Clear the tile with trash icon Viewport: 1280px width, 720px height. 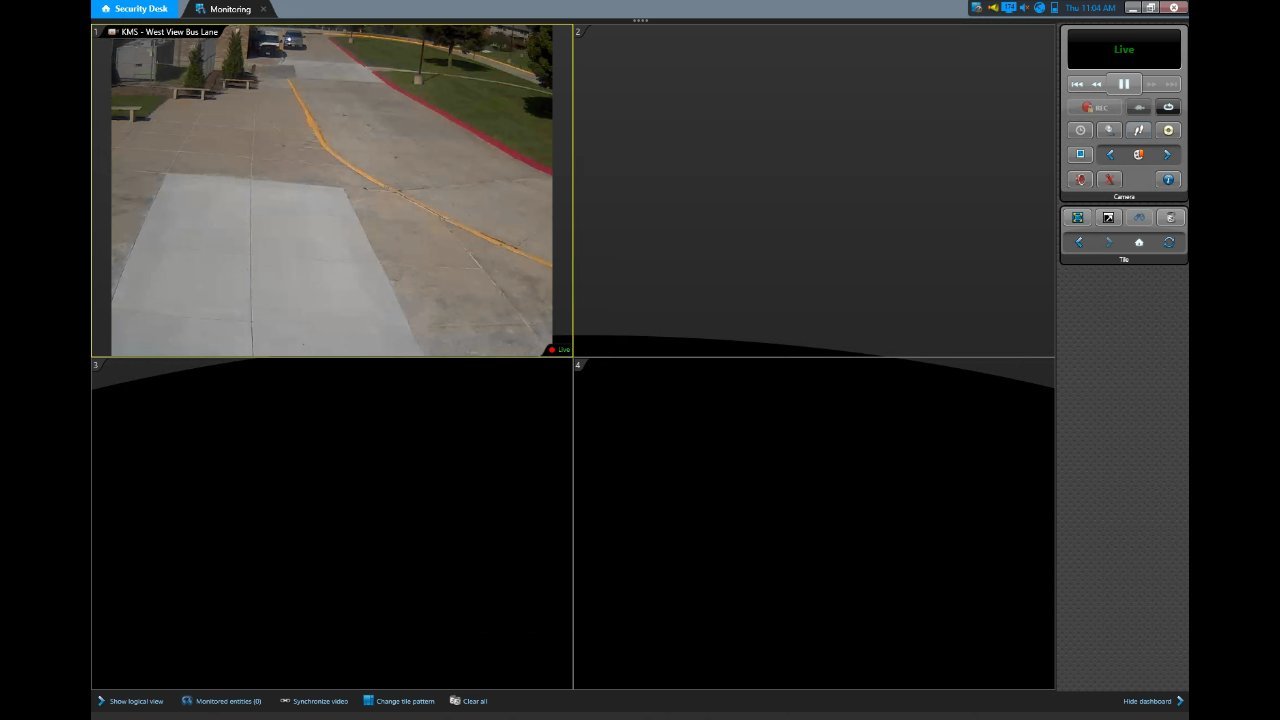point(1170,218)
